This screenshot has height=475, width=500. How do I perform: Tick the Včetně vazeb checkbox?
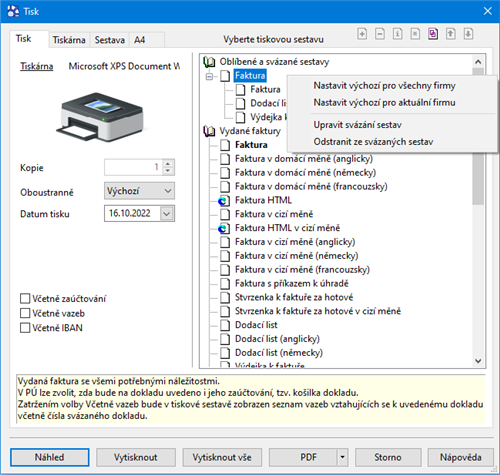point(25,313)
